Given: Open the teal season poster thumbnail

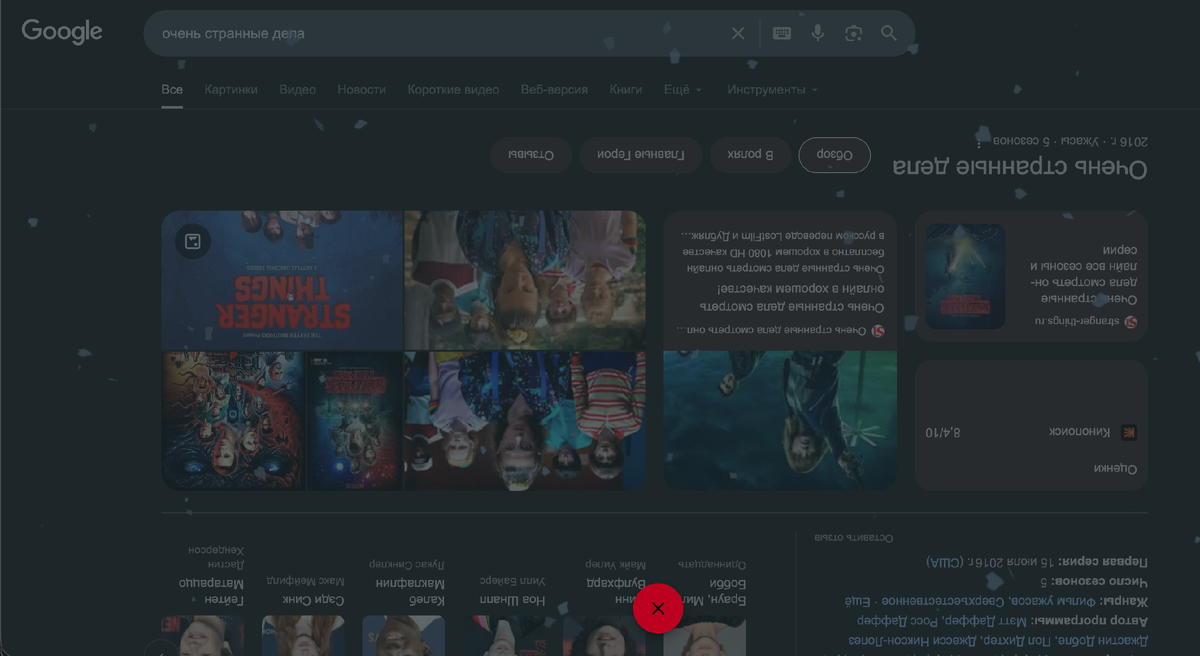Looking at the screenshot, I should 353,421.
